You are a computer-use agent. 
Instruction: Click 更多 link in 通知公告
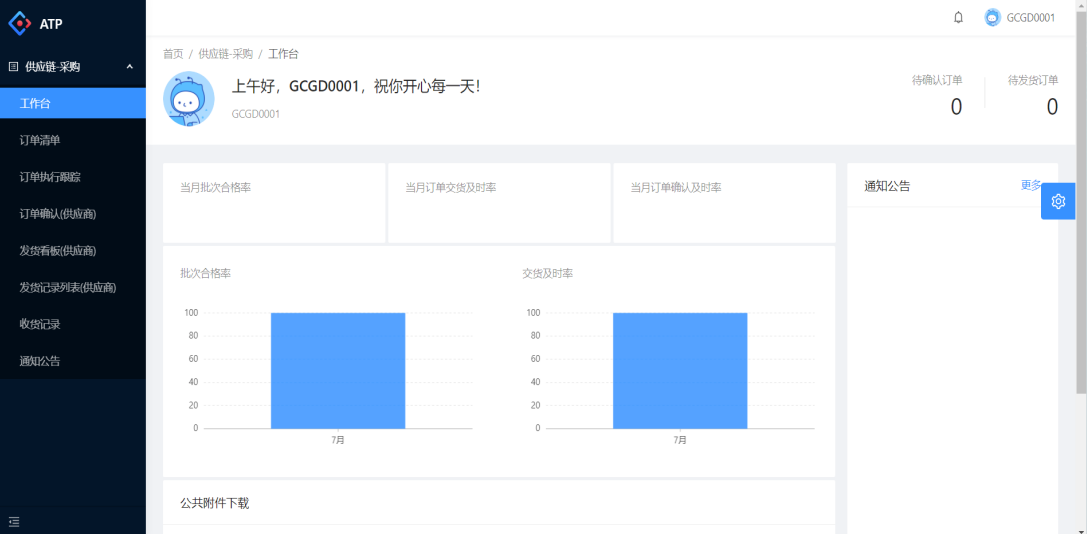[x=1030, y=185]
